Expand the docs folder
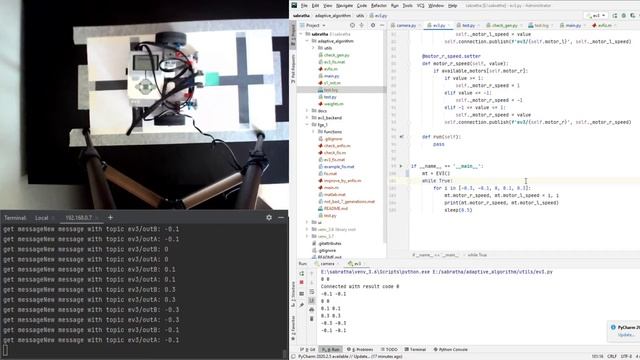Image resolution: width=640 pixels, height=360 pixels. (307, 111)
